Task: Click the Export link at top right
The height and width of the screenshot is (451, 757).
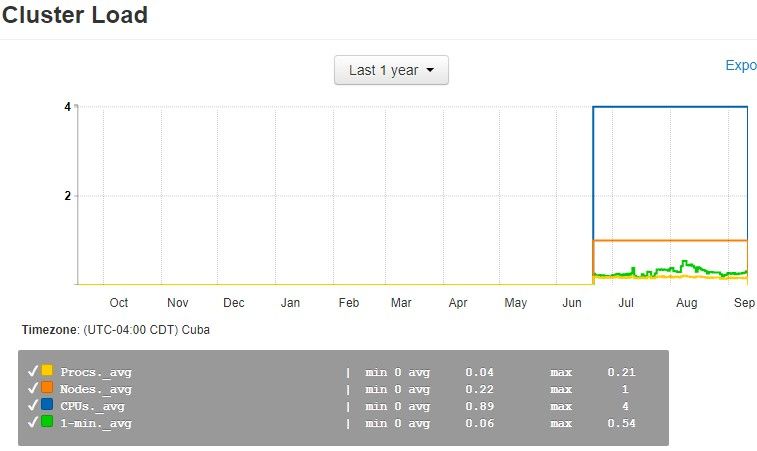Action: (740, 65)
